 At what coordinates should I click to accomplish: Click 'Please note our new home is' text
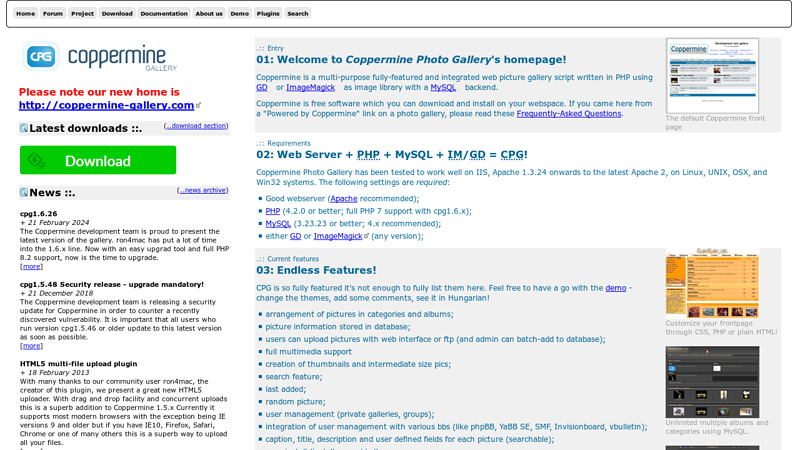pyautogui.click(x=99, y=92)
